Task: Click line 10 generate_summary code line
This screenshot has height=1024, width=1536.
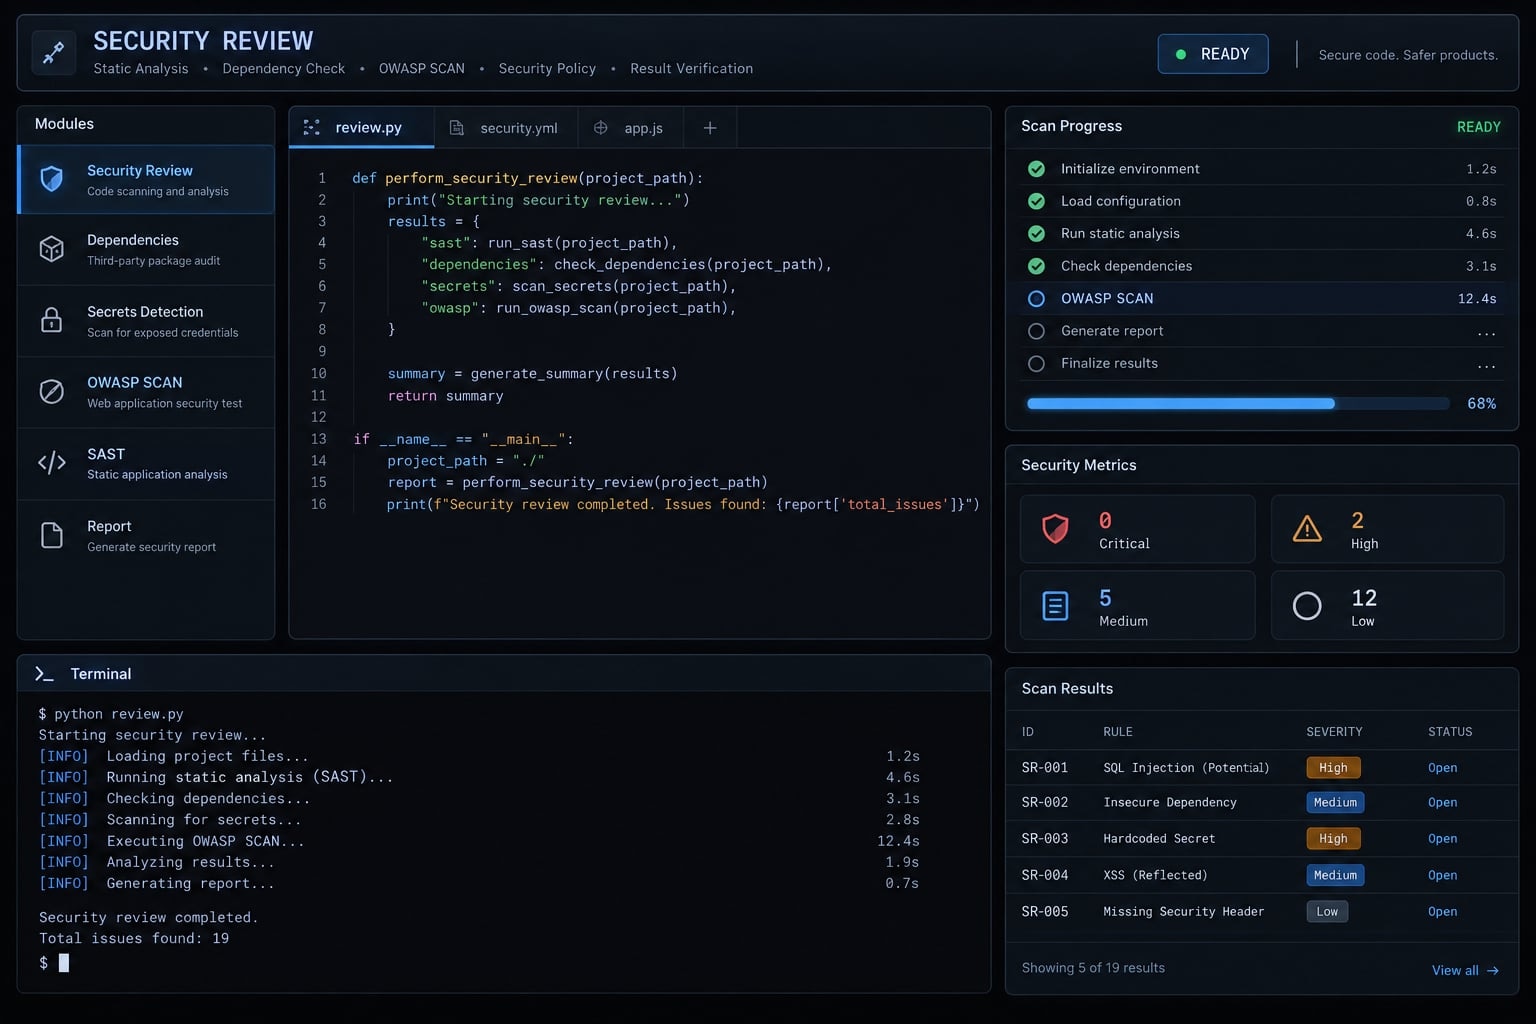Action: (532, 374)
